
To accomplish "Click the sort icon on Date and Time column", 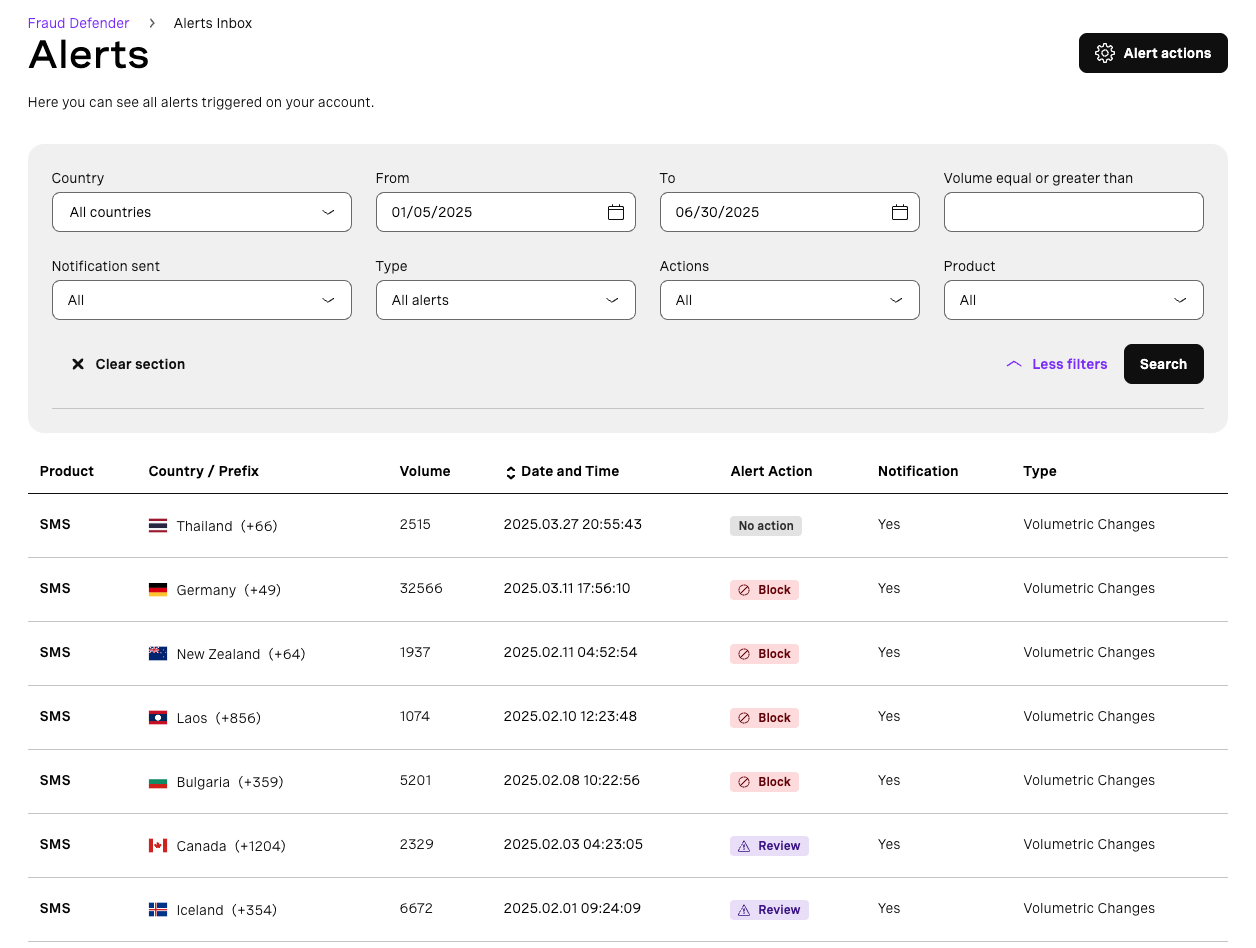I will click(510, 471).
